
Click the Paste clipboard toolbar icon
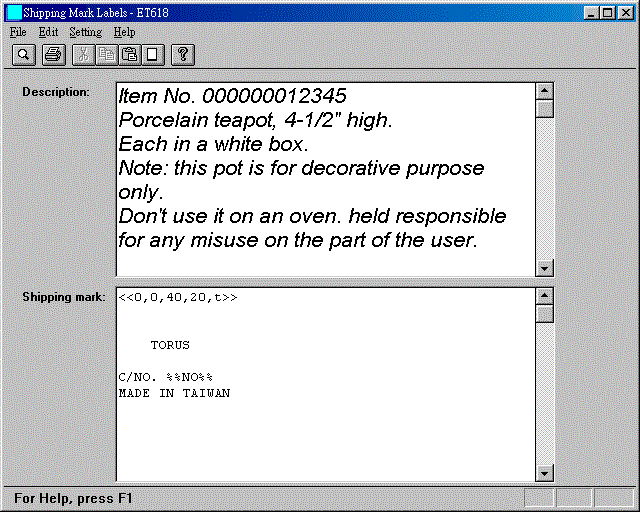[x=129, y=54]
